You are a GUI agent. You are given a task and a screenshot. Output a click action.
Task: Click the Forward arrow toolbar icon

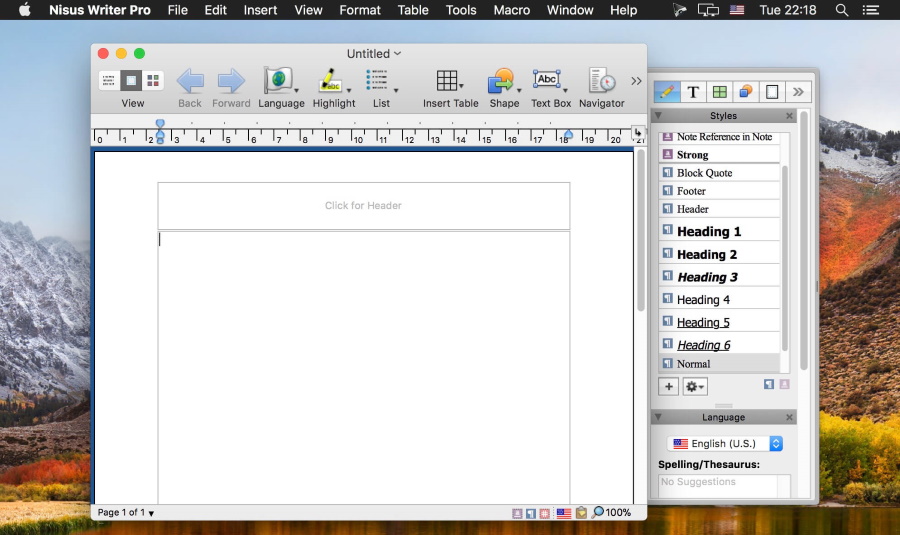click(x=231, y=81)
